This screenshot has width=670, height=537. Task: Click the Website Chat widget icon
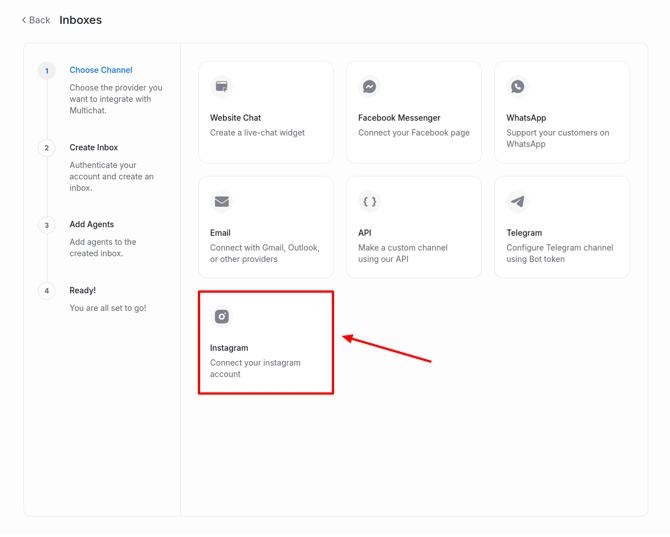222,87
